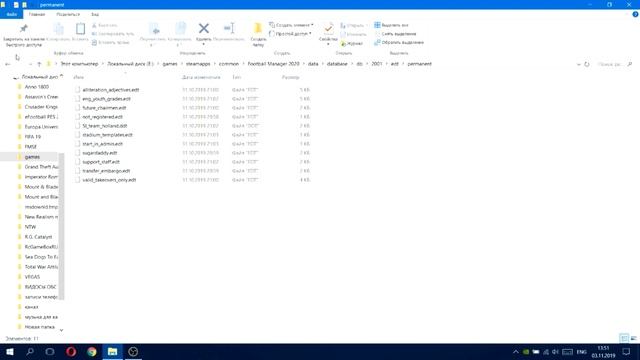Switch to the View (Вид) ribbon tab
Image resolution: width=640 pixels, height=360 pixels.
tap(95, 14)
